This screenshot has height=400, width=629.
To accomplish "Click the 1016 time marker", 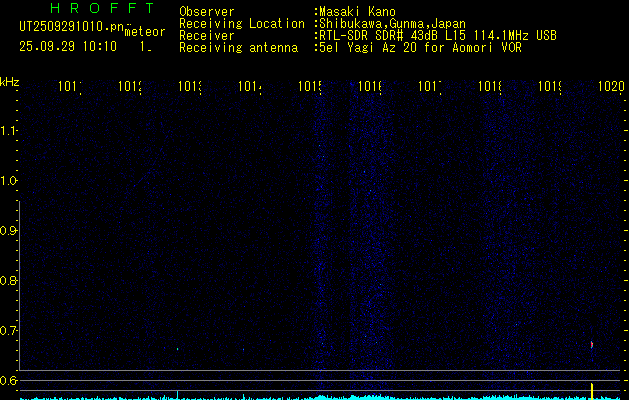I will pos(370,86).
